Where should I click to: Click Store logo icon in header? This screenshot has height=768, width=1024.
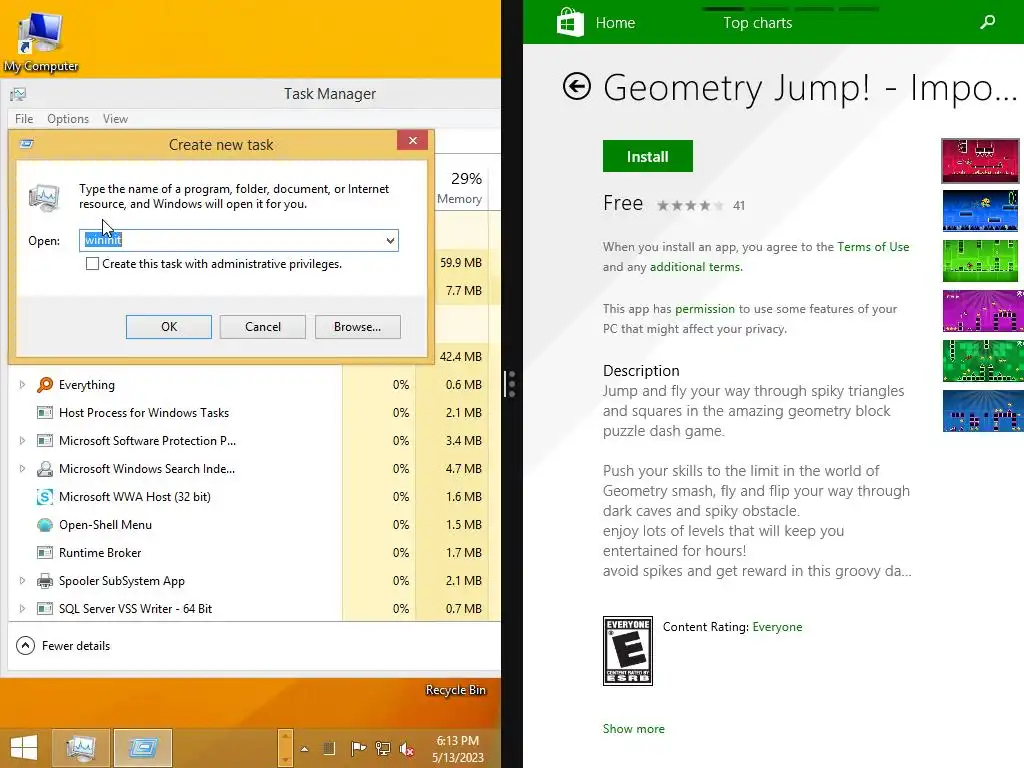[569, 22]
